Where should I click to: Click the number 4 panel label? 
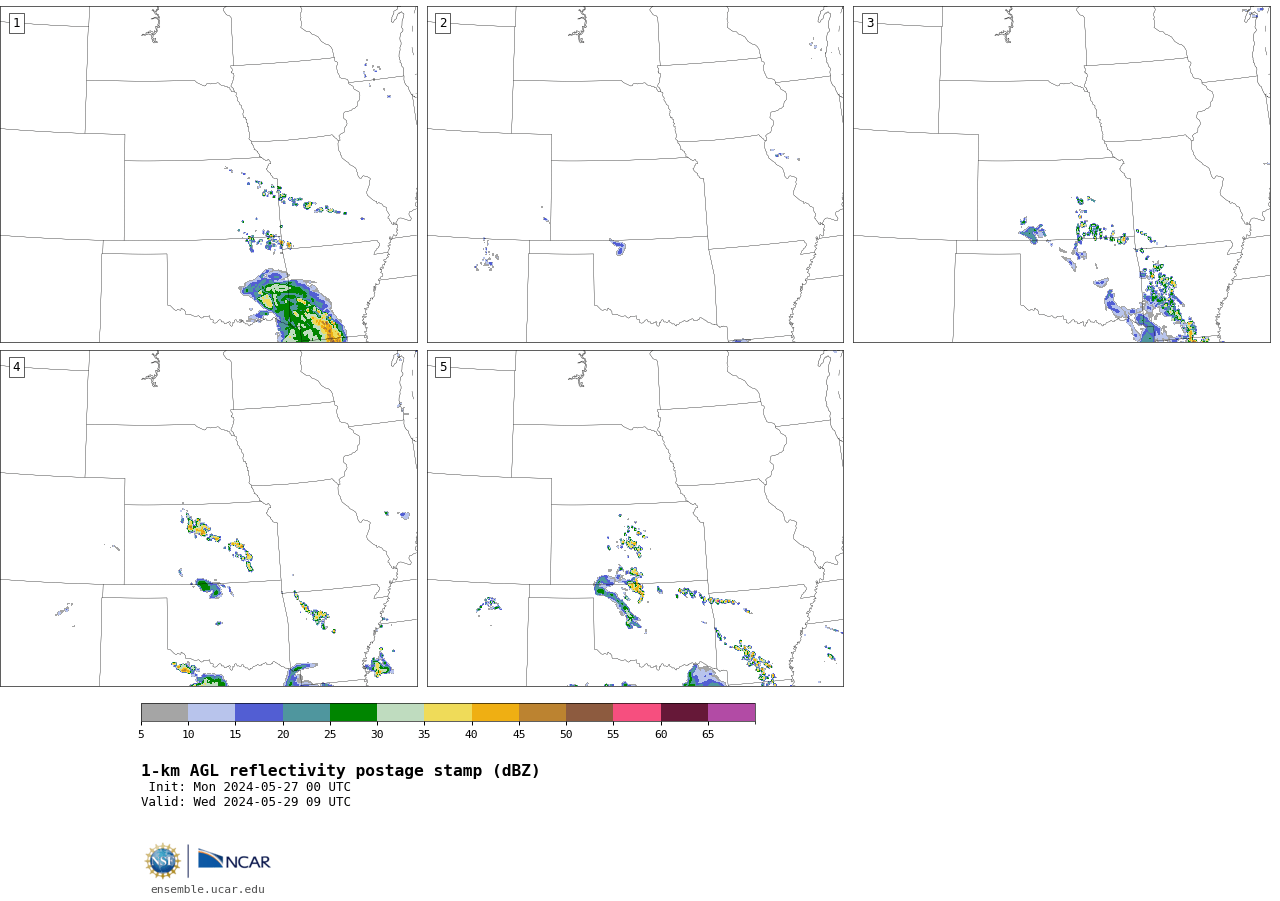tap(16, 367)
